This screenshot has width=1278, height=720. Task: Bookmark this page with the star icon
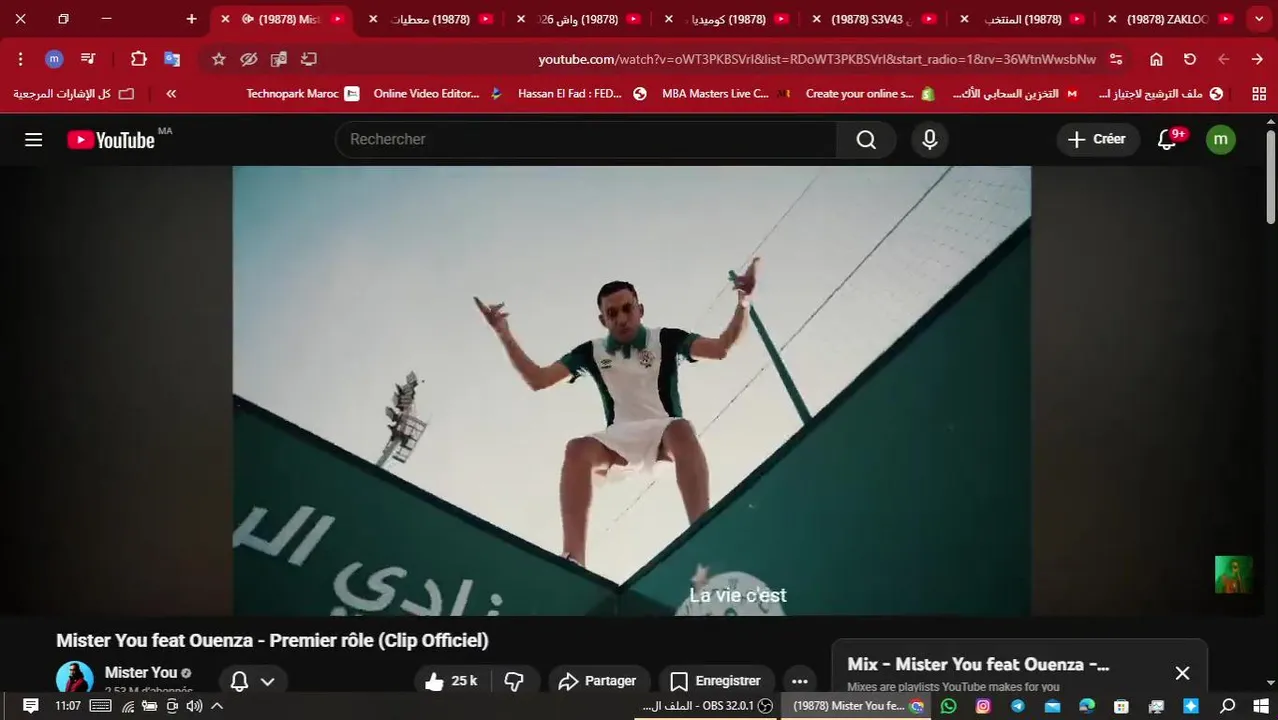pyautogui.click(x=218, y=59)
